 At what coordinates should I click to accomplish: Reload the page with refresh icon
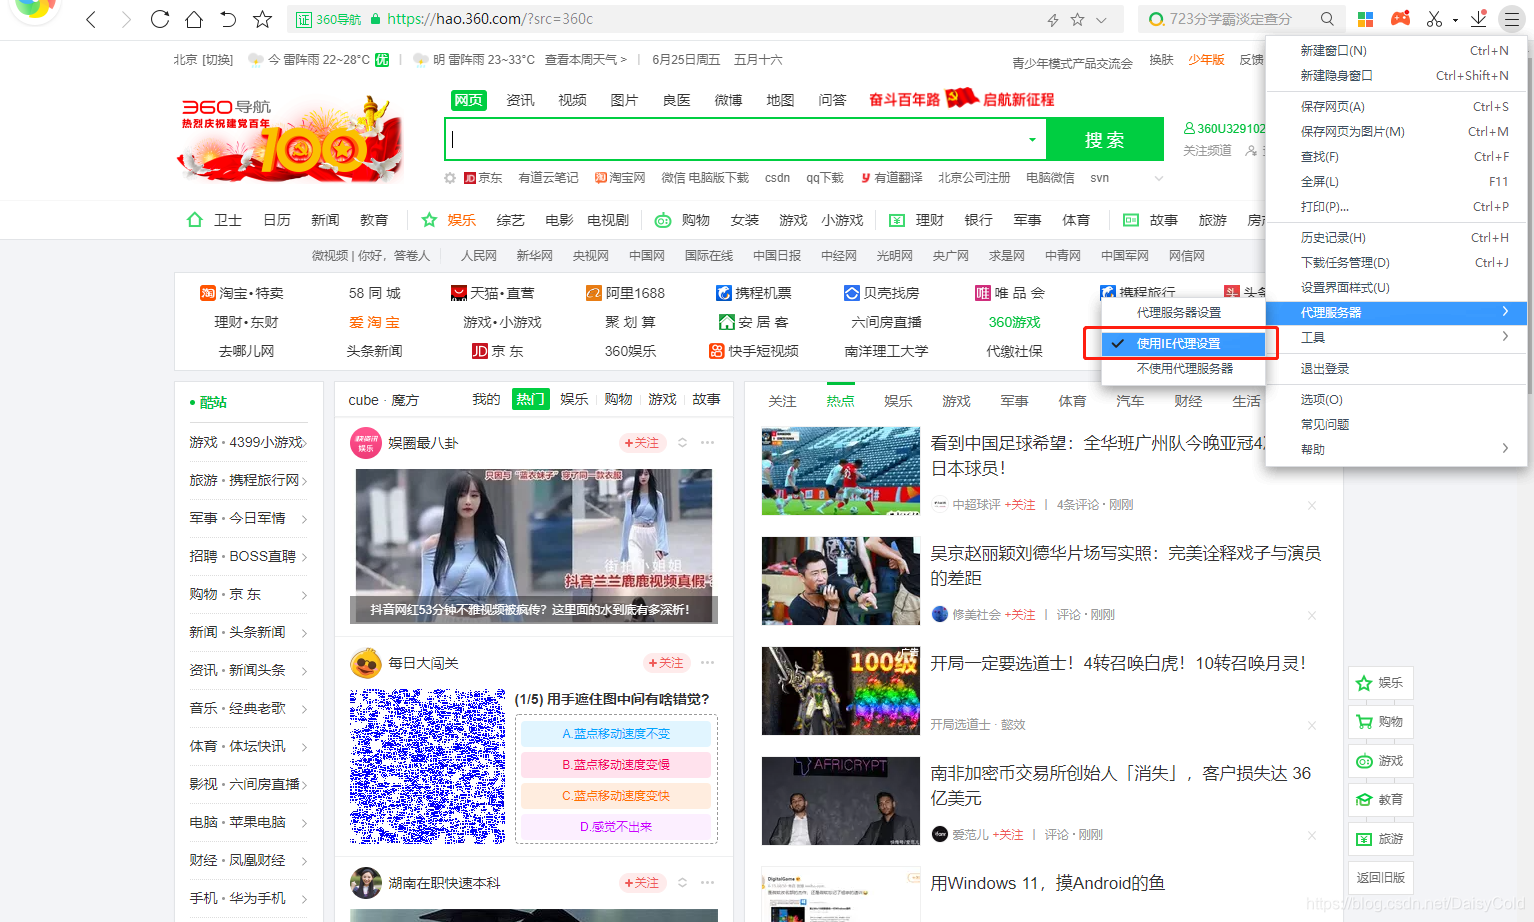pos(160,19)
